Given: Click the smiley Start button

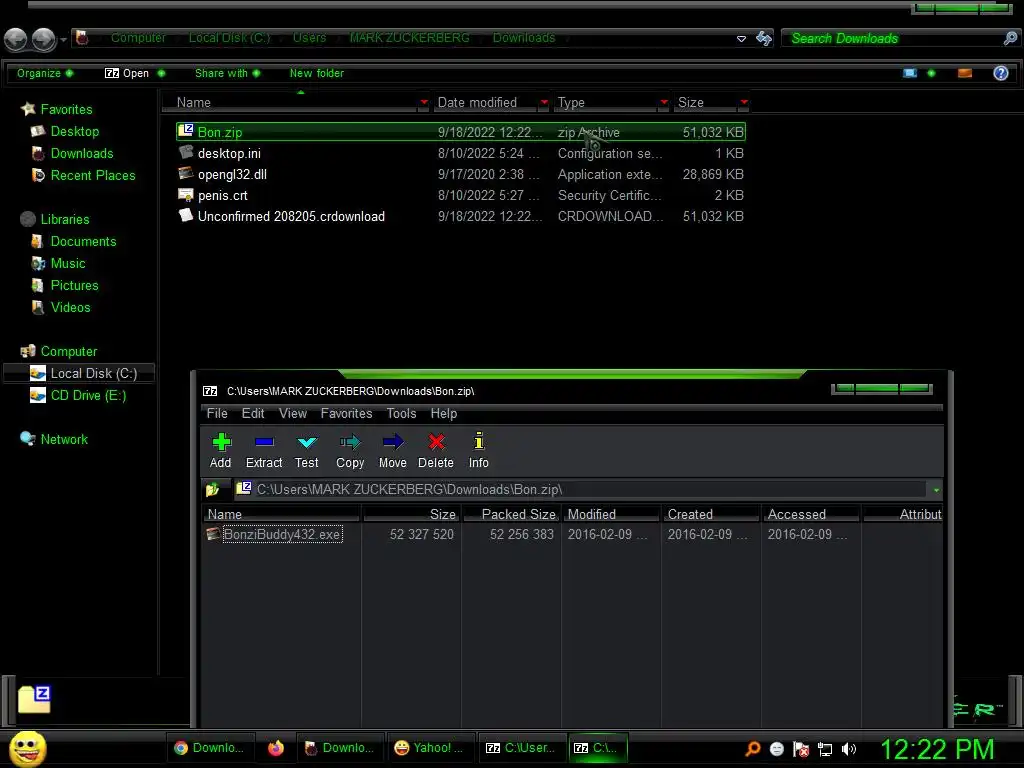Looking at the screenshot, I should point(27,748).
